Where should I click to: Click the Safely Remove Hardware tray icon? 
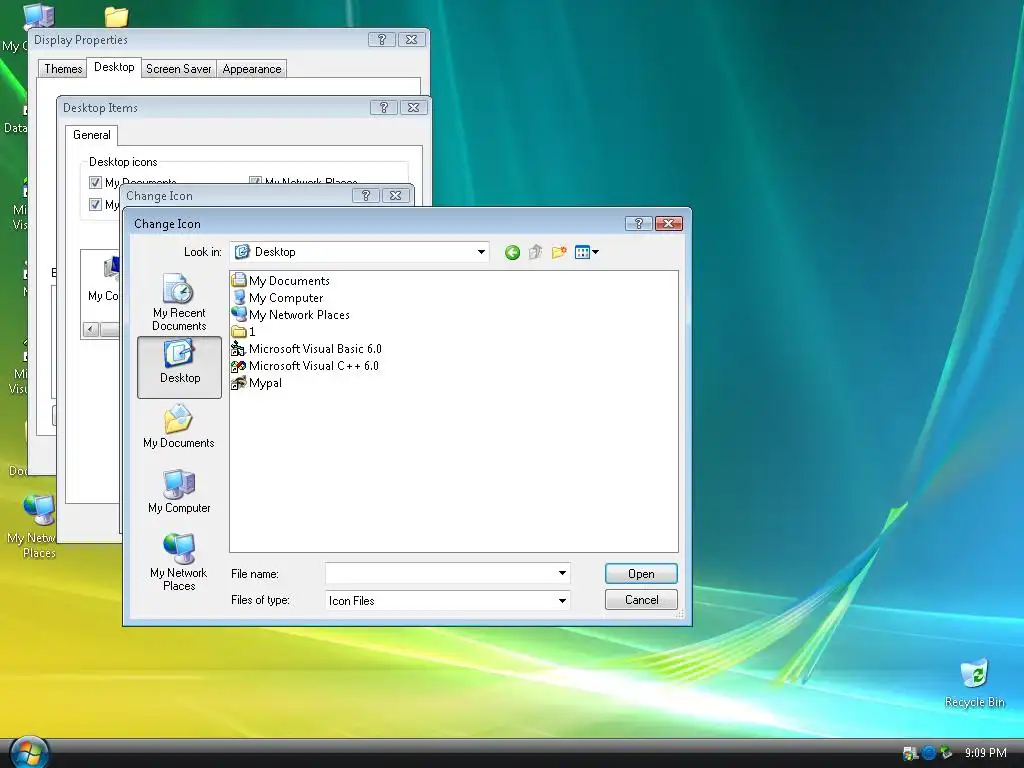(946, 753)
